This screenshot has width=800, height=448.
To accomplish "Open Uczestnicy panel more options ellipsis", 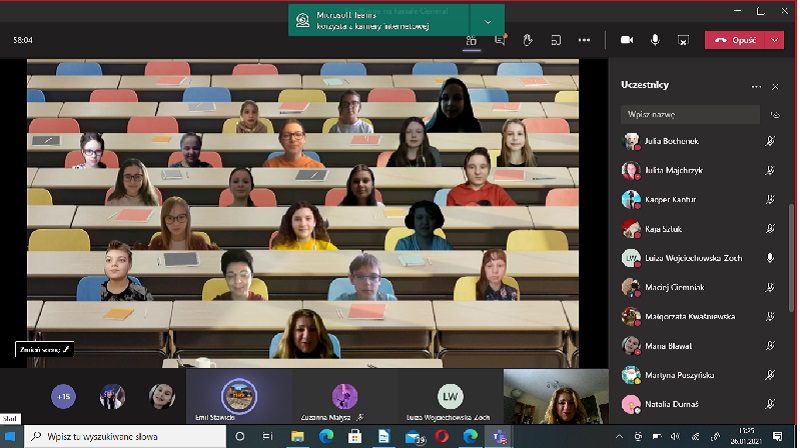I will click(x=756, y=87).
